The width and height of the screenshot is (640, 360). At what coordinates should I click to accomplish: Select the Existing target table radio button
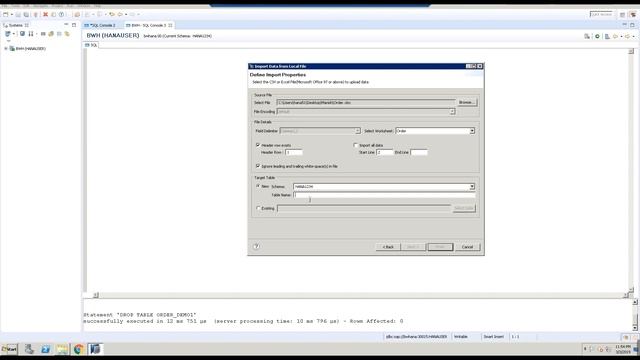[x=258, y=208]
